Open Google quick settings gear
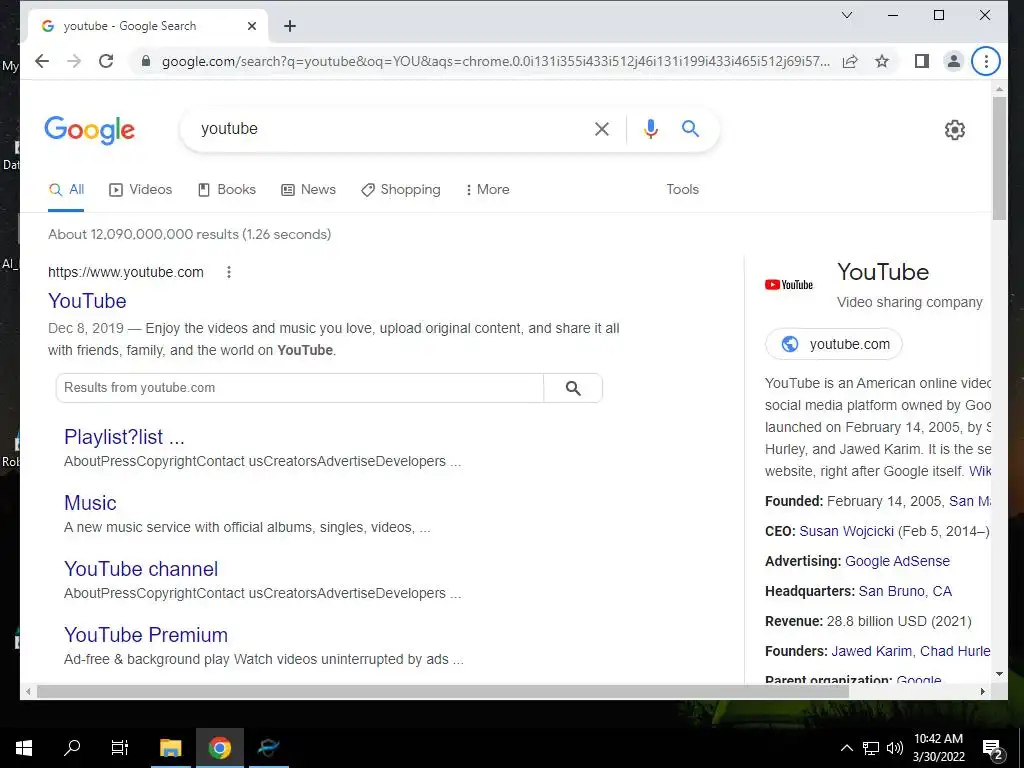The height and width of the screenshot is (768, 1024). tap(955, 130)
